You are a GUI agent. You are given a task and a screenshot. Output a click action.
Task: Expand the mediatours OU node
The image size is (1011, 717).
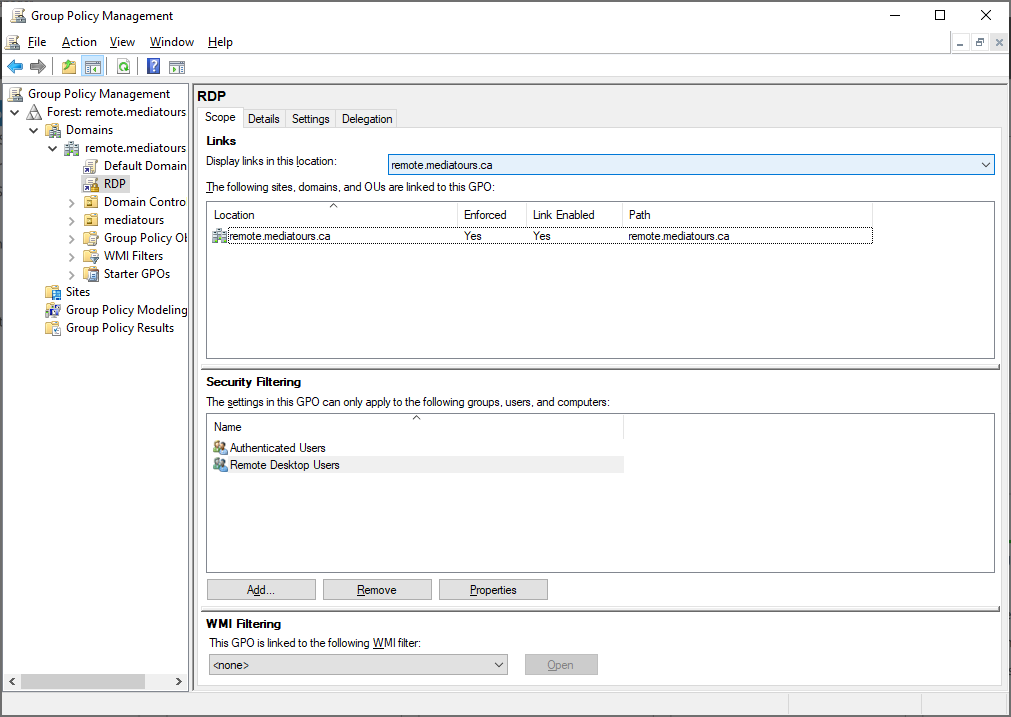click(72, 221)
